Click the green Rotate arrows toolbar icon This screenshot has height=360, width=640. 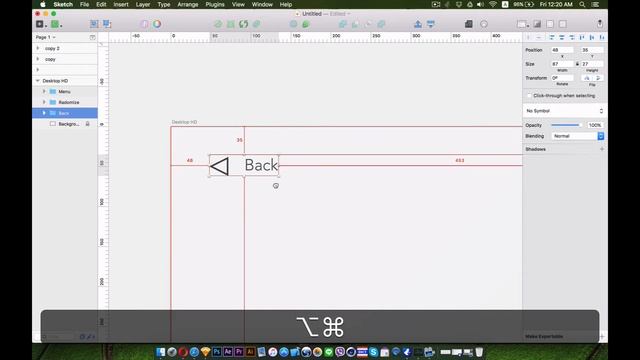point(244,24)
